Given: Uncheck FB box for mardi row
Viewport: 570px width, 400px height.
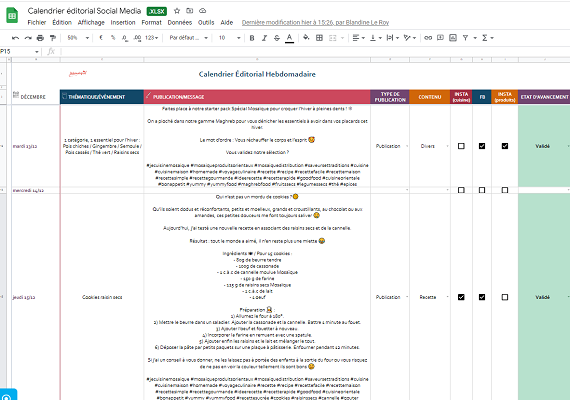Looking at the screenshot, I should [x=482, y=146].
